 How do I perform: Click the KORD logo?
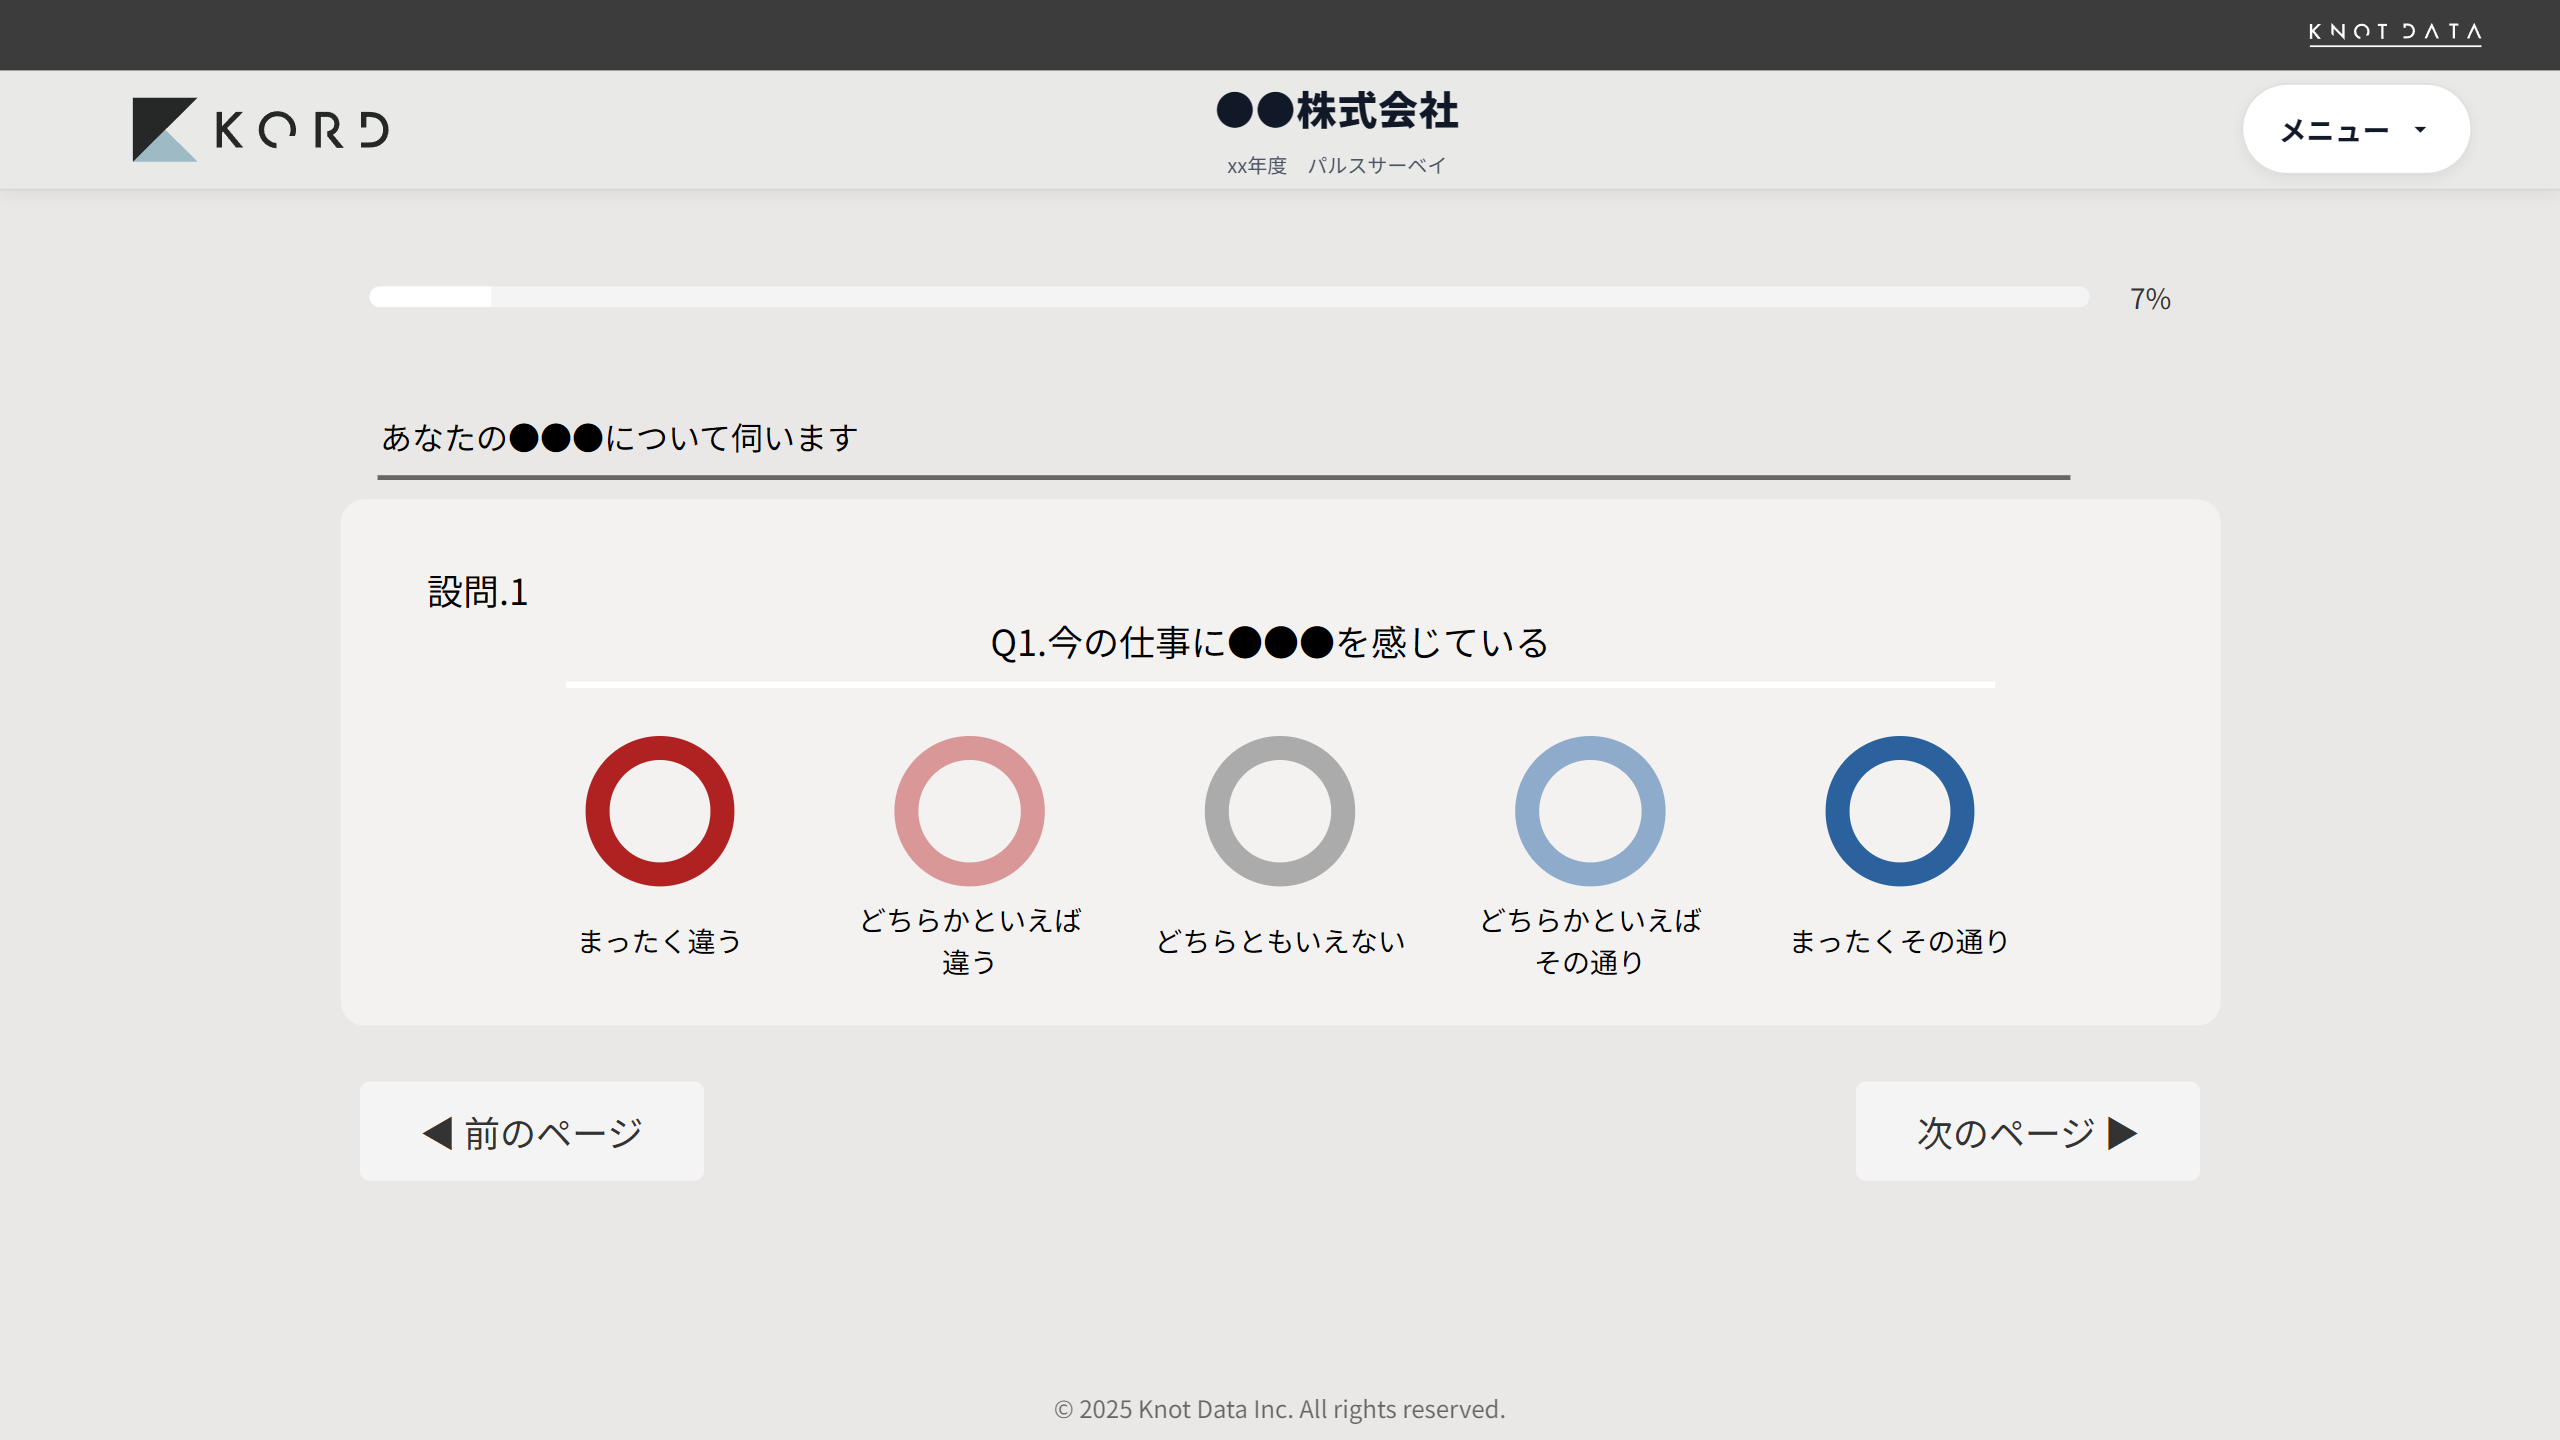click(x=262, y=128)
